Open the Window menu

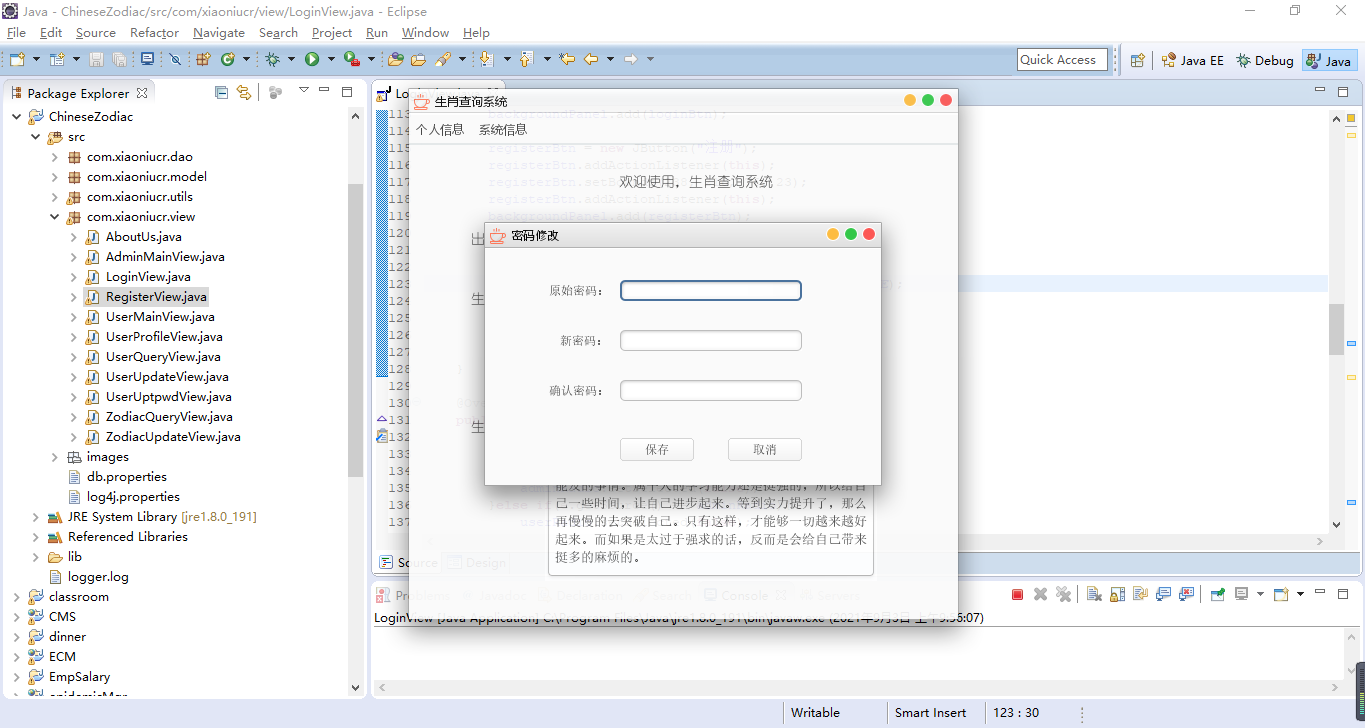point(425,33)
